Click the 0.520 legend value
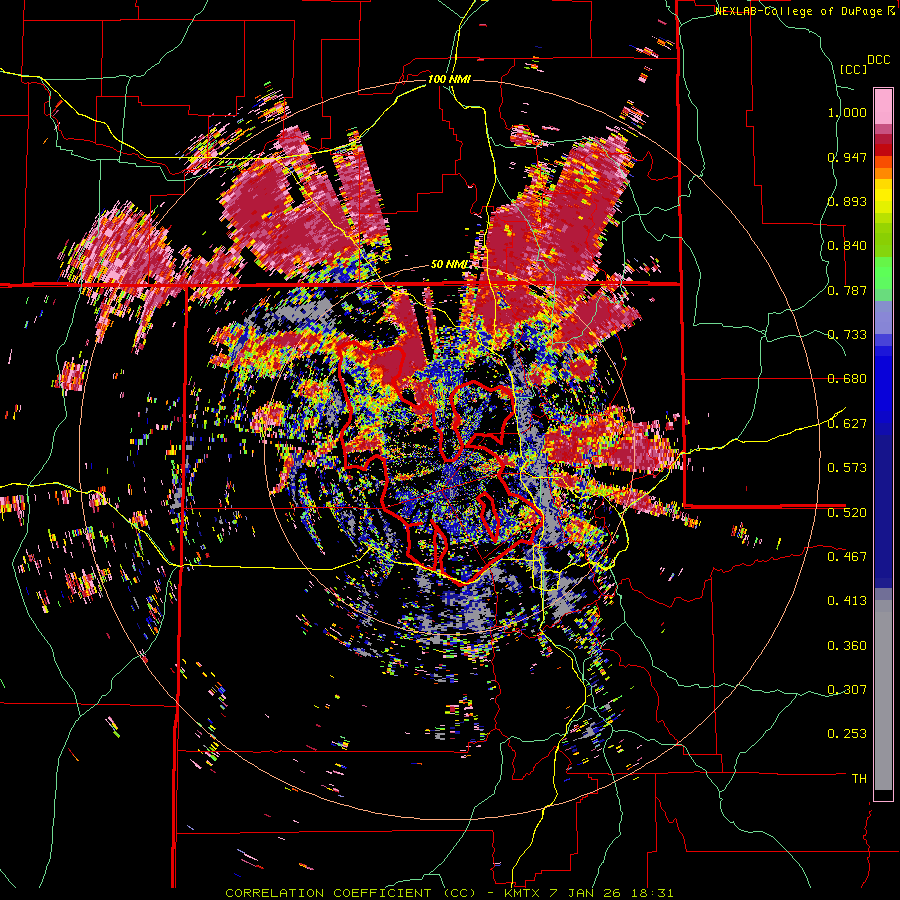 (x=847, y=512)
